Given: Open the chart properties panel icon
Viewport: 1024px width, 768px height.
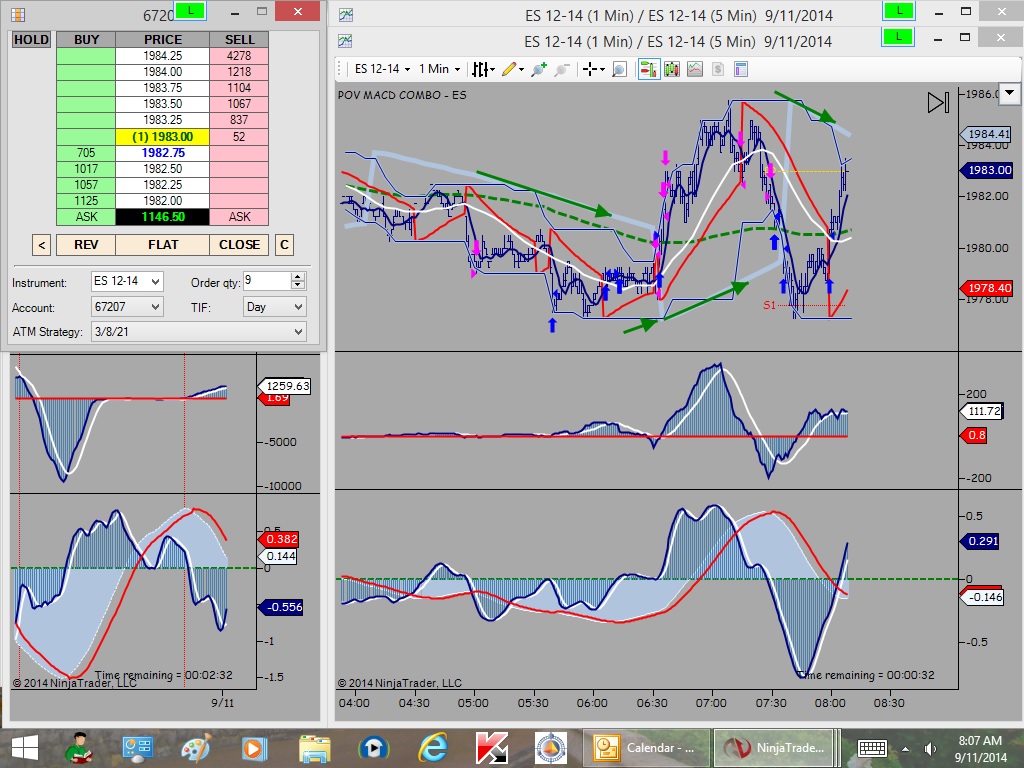Looking at the screenshot, I should tap(741, 69).
